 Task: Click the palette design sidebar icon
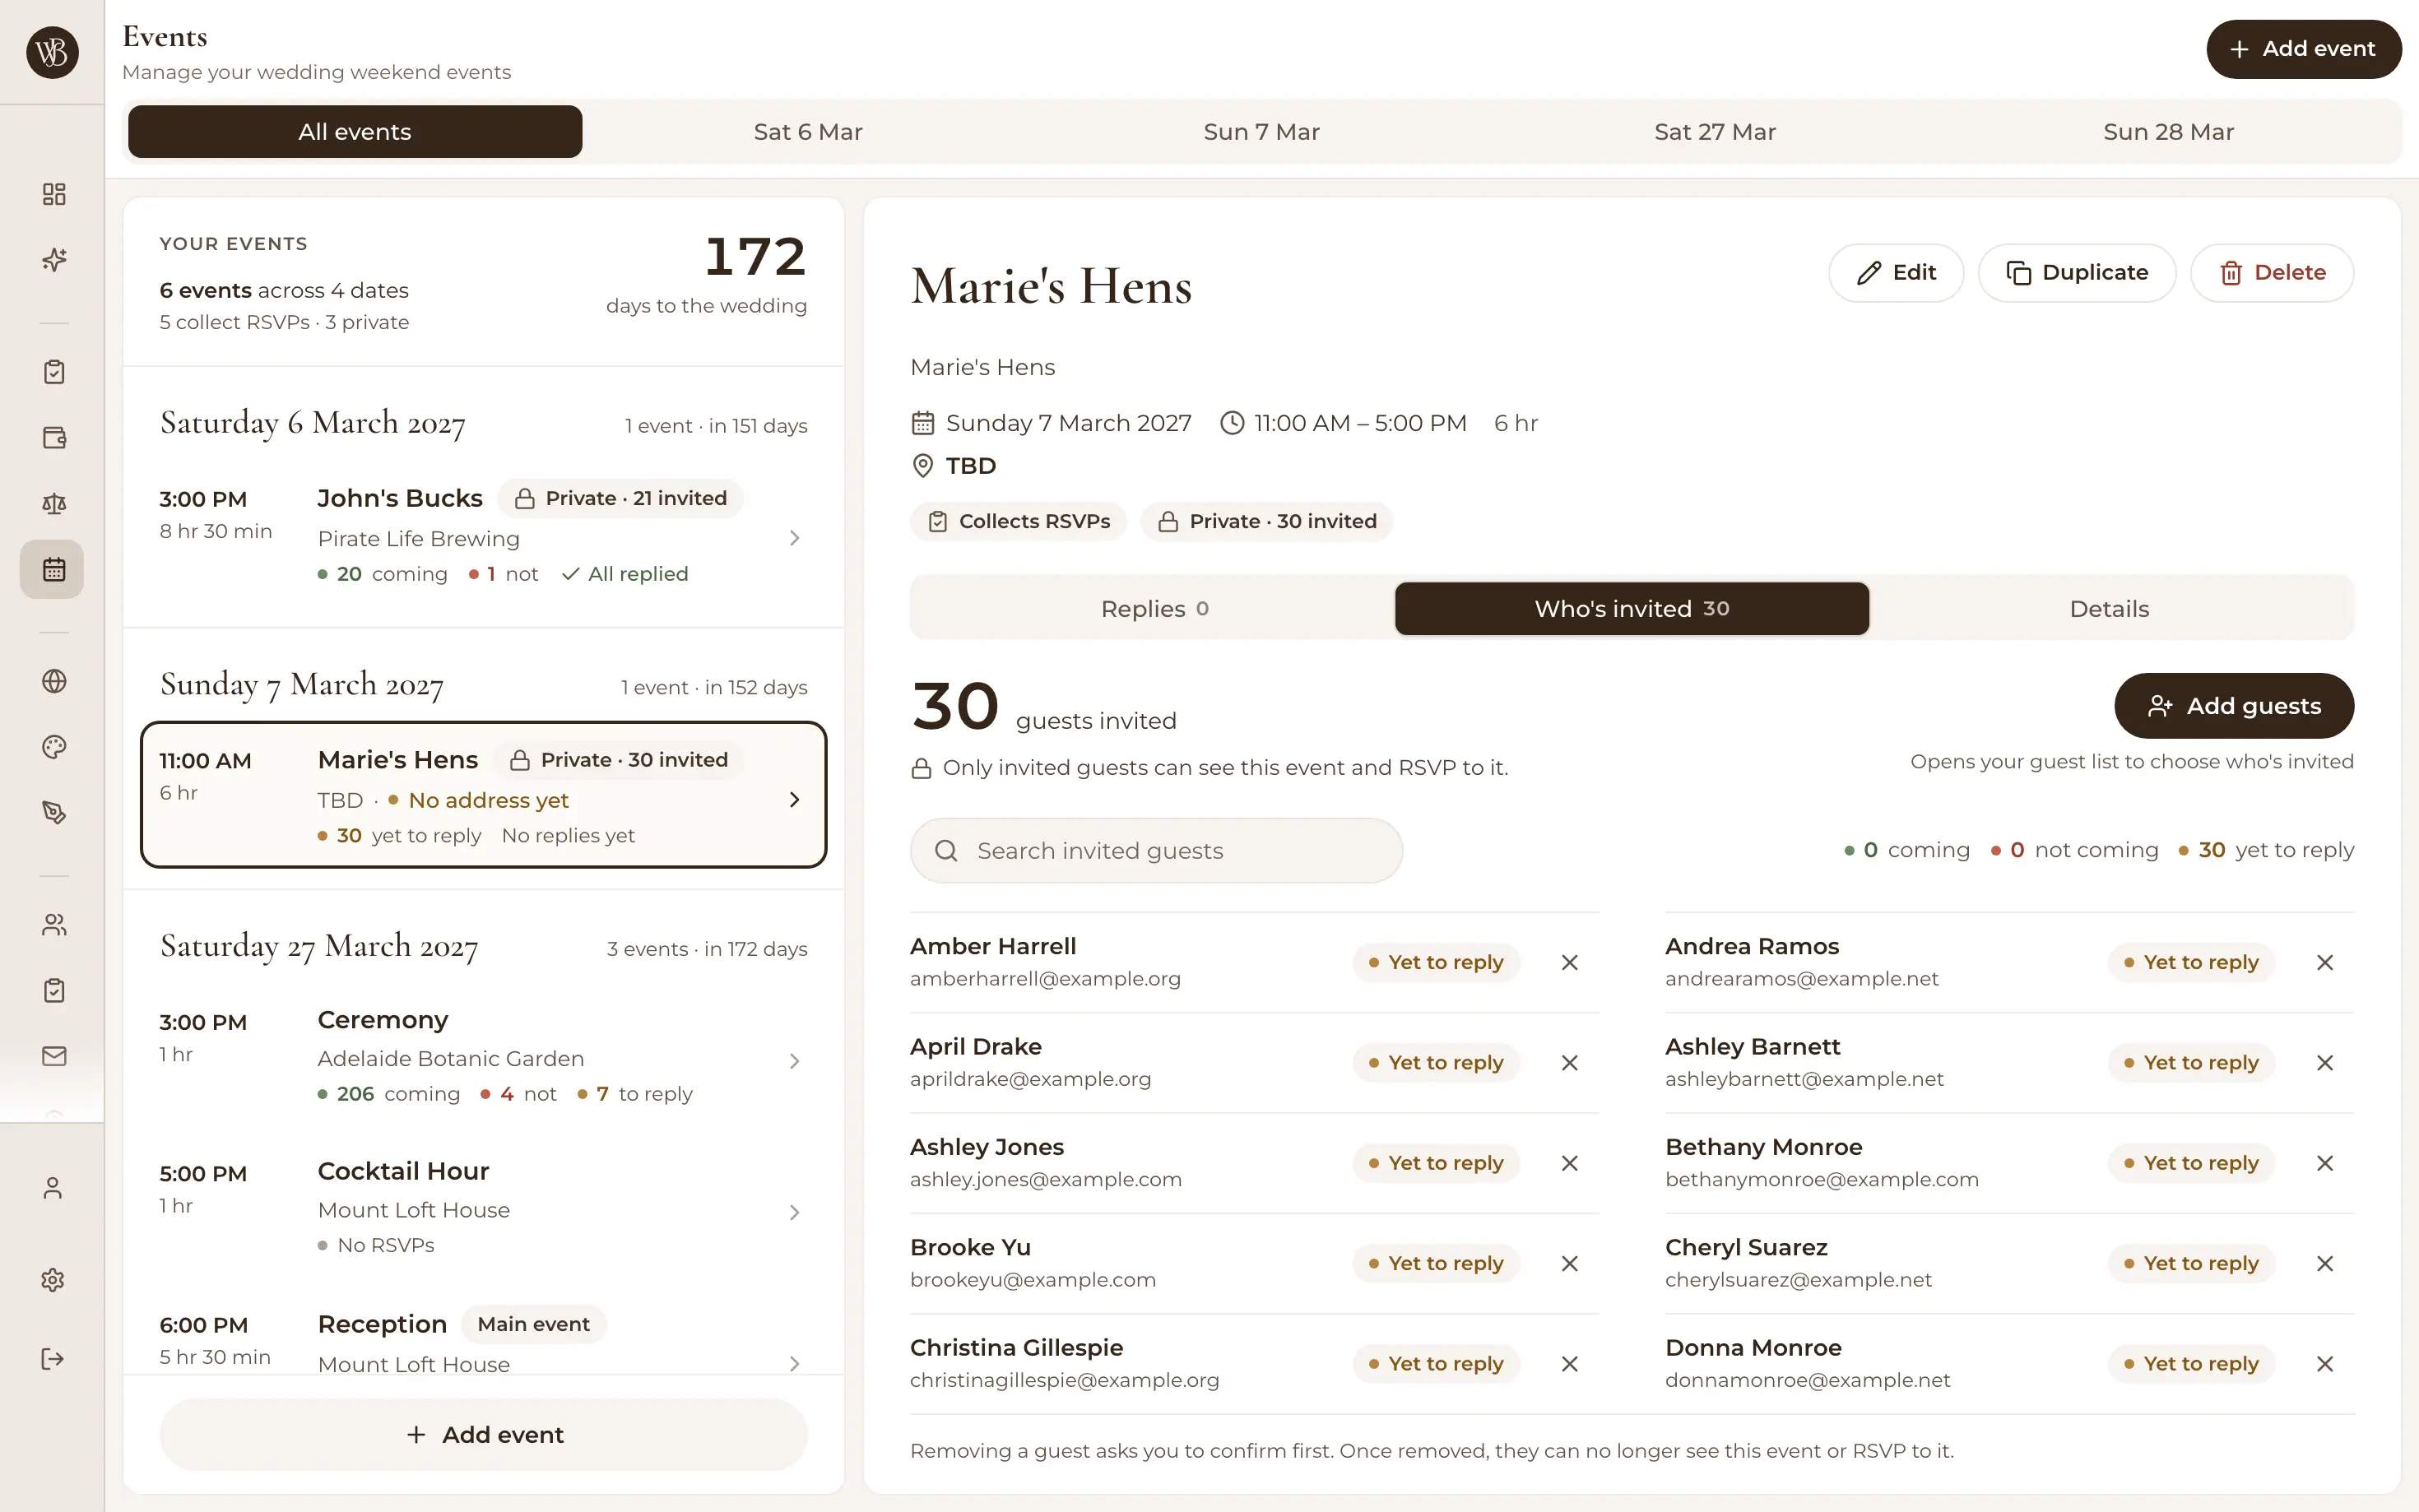54,747
